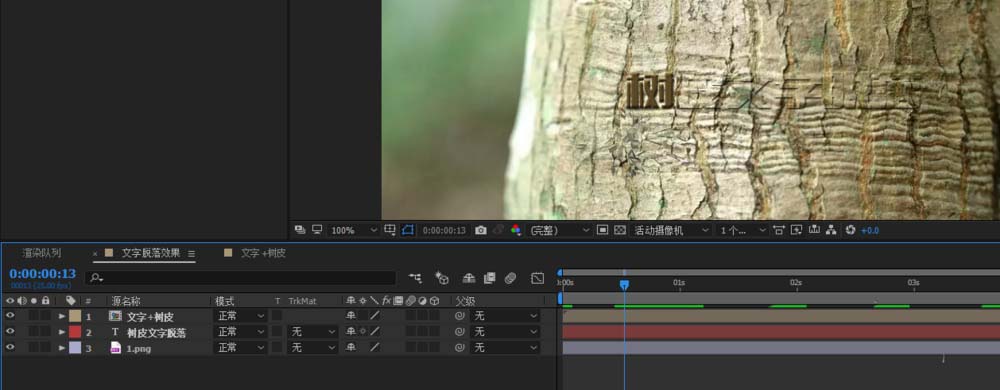The height and width of the screenshot is (390, 1000).
Task: Switch to the 文字脱落效果 tab
Action: coord(151,253)
